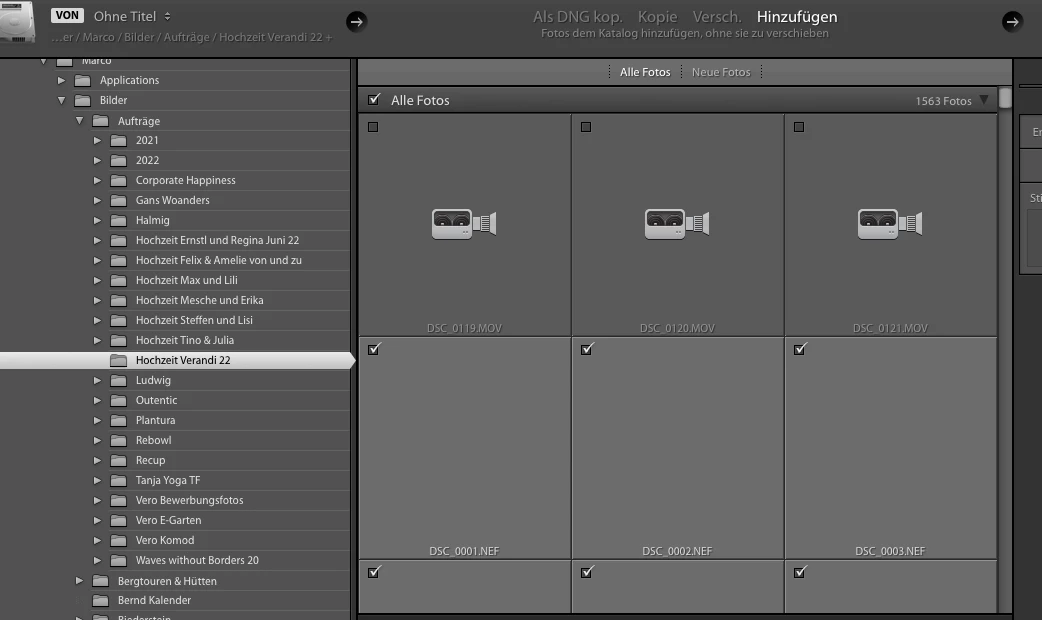This screenshot has width=1042, height=620.
Task: Check the box for DSC_0119.MOV
Action: tap(373, 127)
